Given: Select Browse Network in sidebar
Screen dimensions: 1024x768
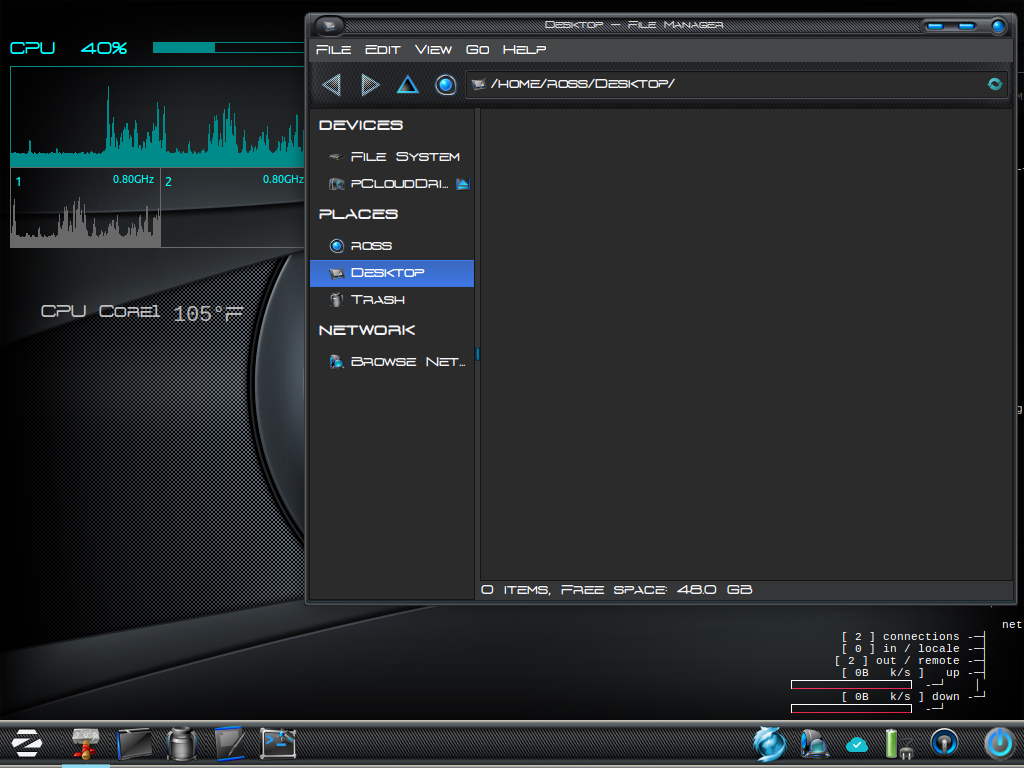Looking at the screenshot, I should point(407,362).
